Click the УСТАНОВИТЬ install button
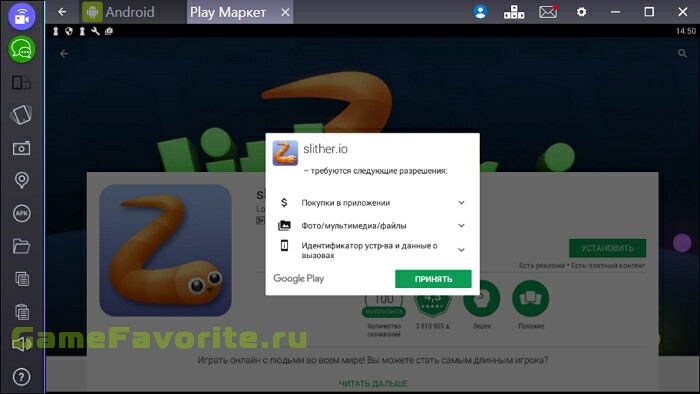The image size is (700, 394). click(607, 248)
